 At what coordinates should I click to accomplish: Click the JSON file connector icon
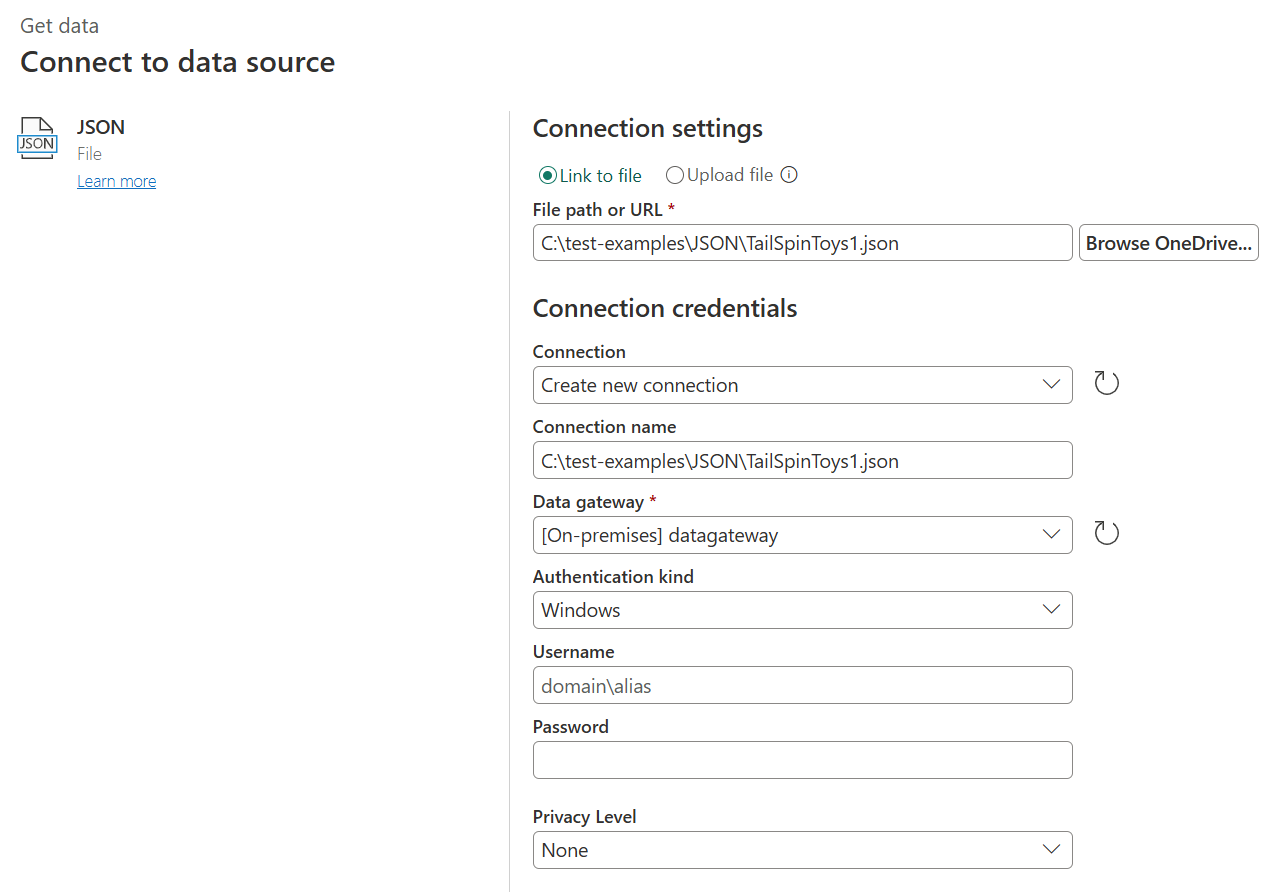click(x=38, y=138)
